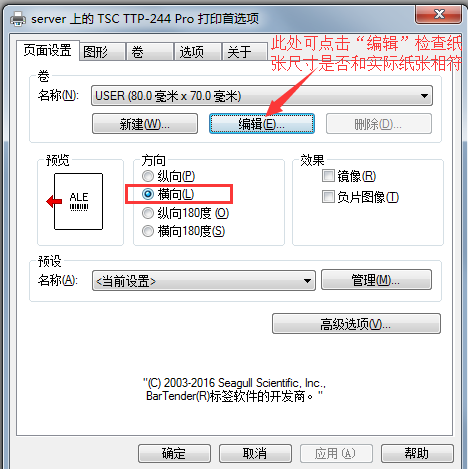This screenshot has width=468, height=469.
Task: Open the 关于 tab
Action: pyautogui.click(x=245, y=52)
